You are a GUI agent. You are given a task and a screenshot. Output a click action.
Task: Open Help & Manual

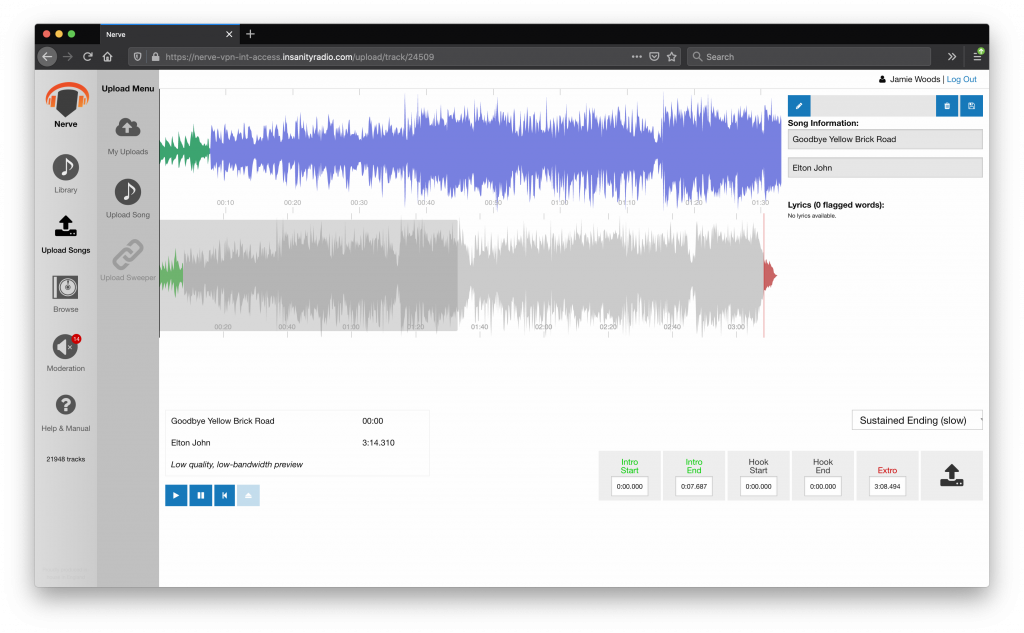65,413
